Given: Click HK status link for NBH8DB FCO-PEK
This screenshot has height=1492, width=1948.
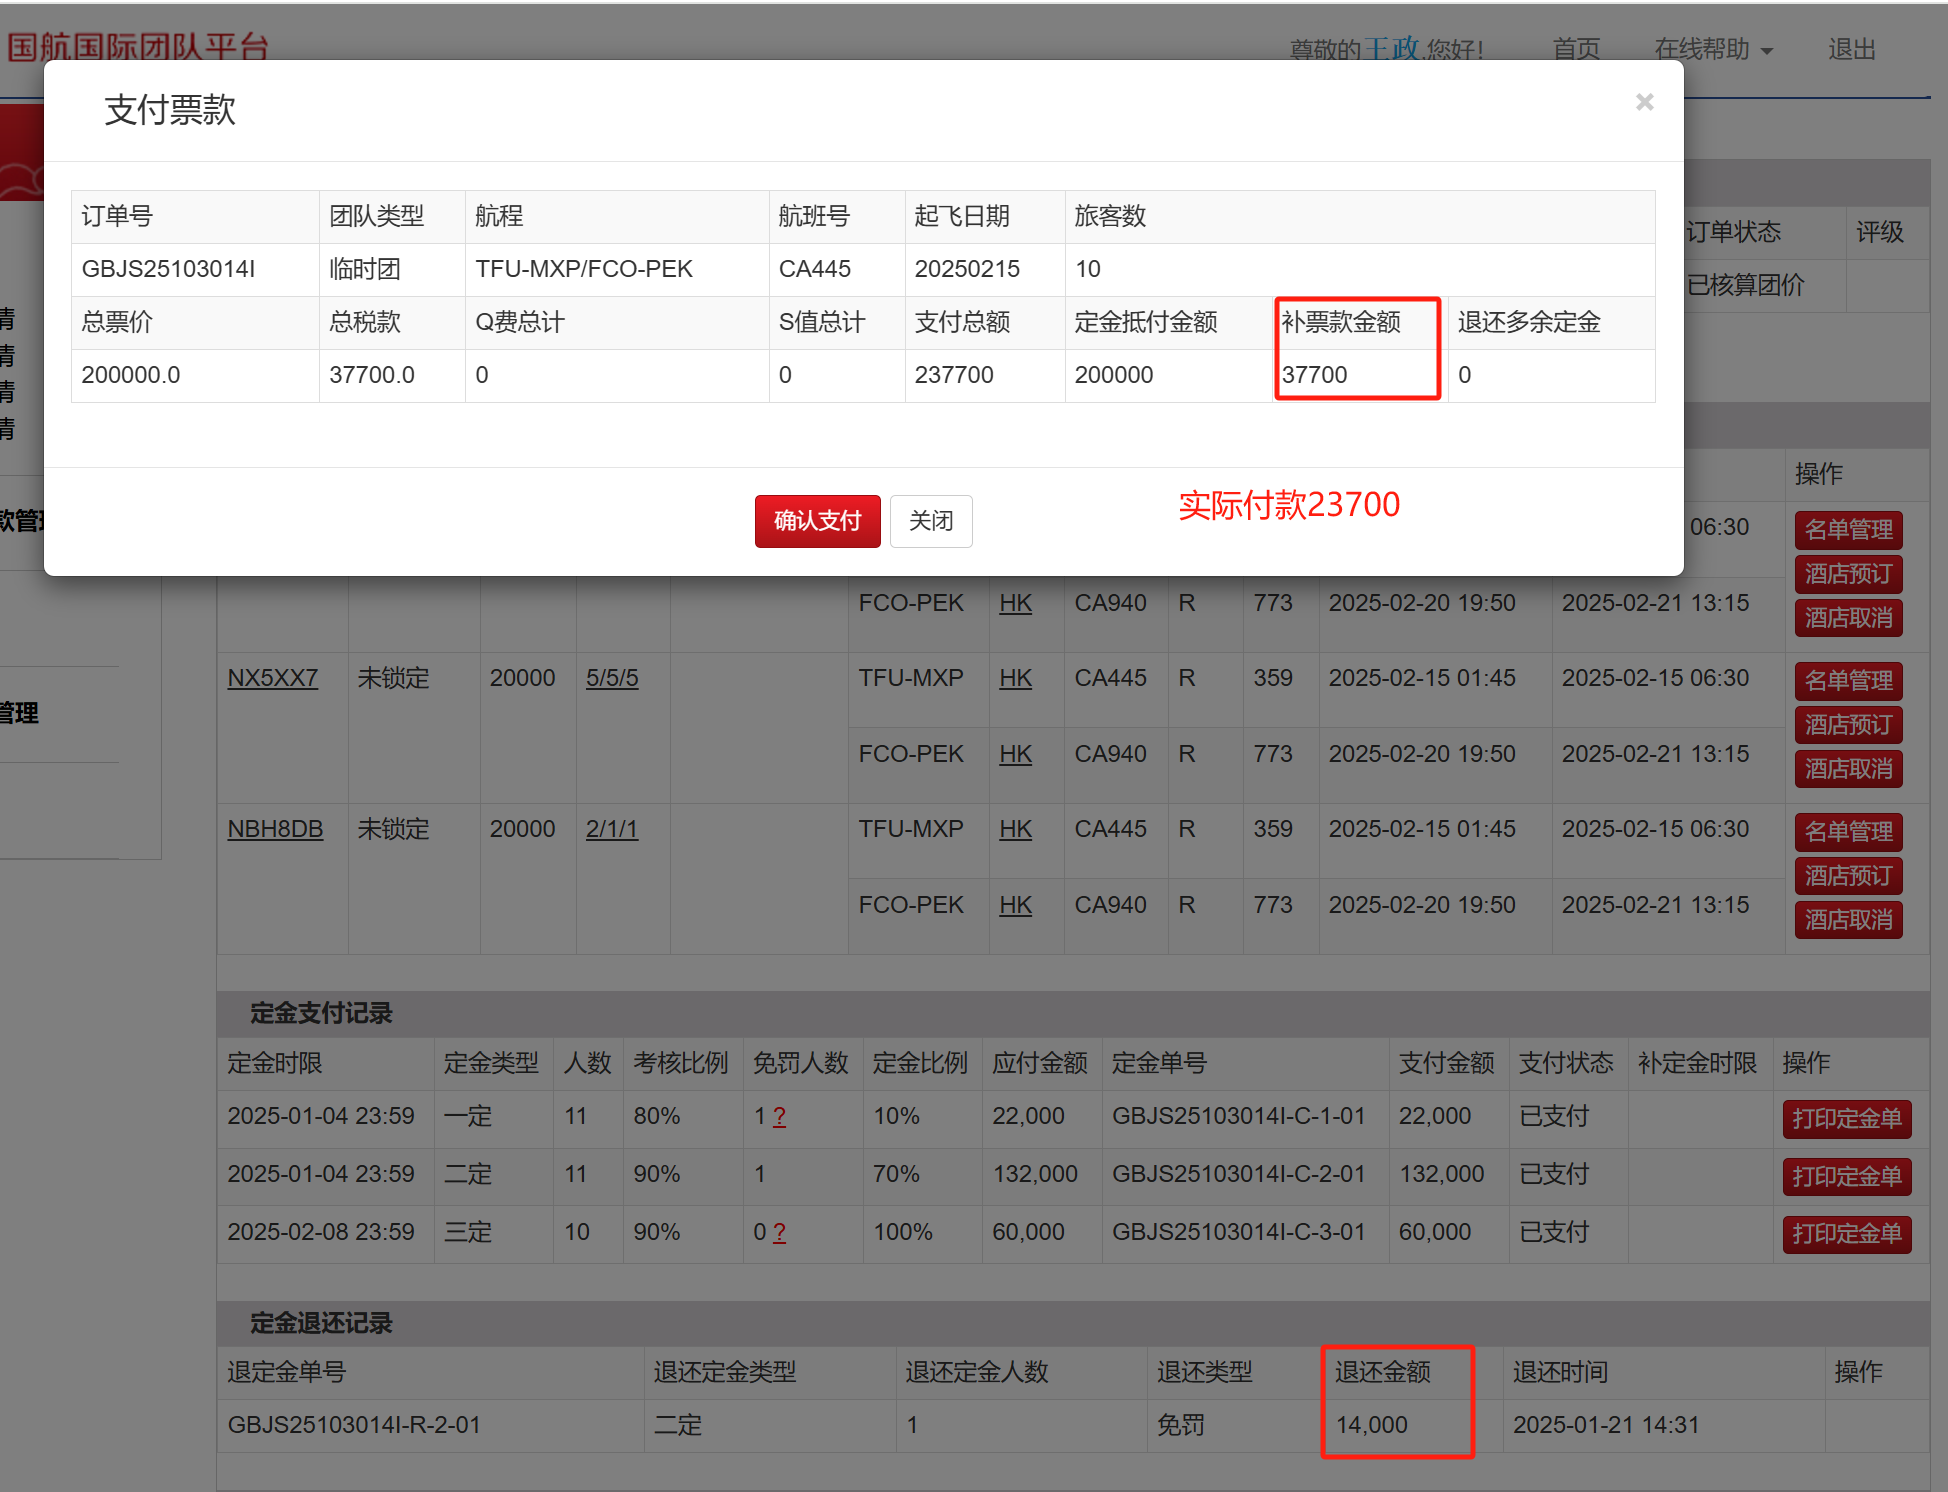Looking at the screenshot, I should 1015,905.
